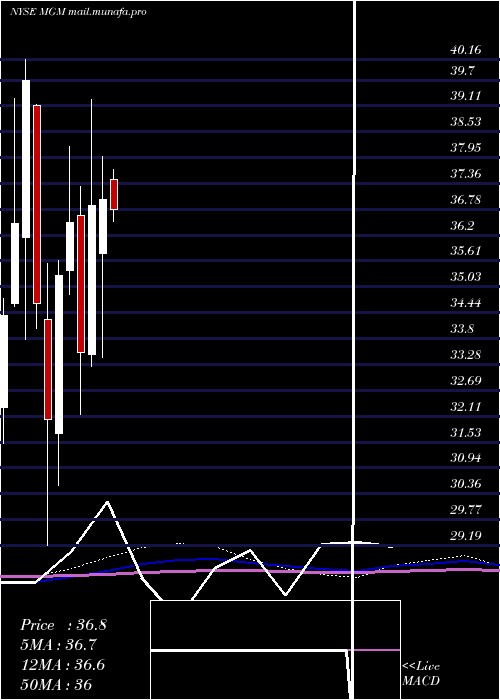Click the 30.94 price axis label
500x700 pixels.
pyautogui.click(x=466, y=458)
